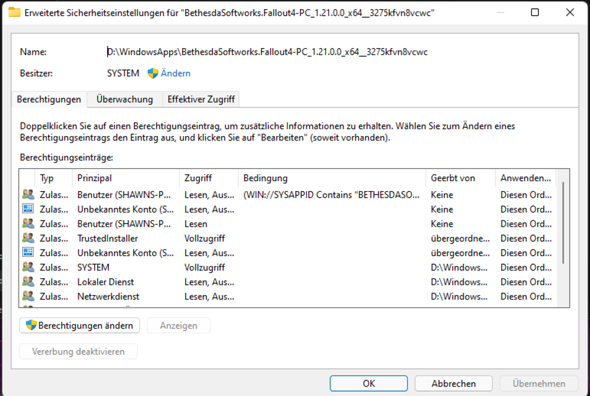Click the Name path text field
Image resolution: width=590 pixels, height=396 pixels.
(x=267, y=52)
